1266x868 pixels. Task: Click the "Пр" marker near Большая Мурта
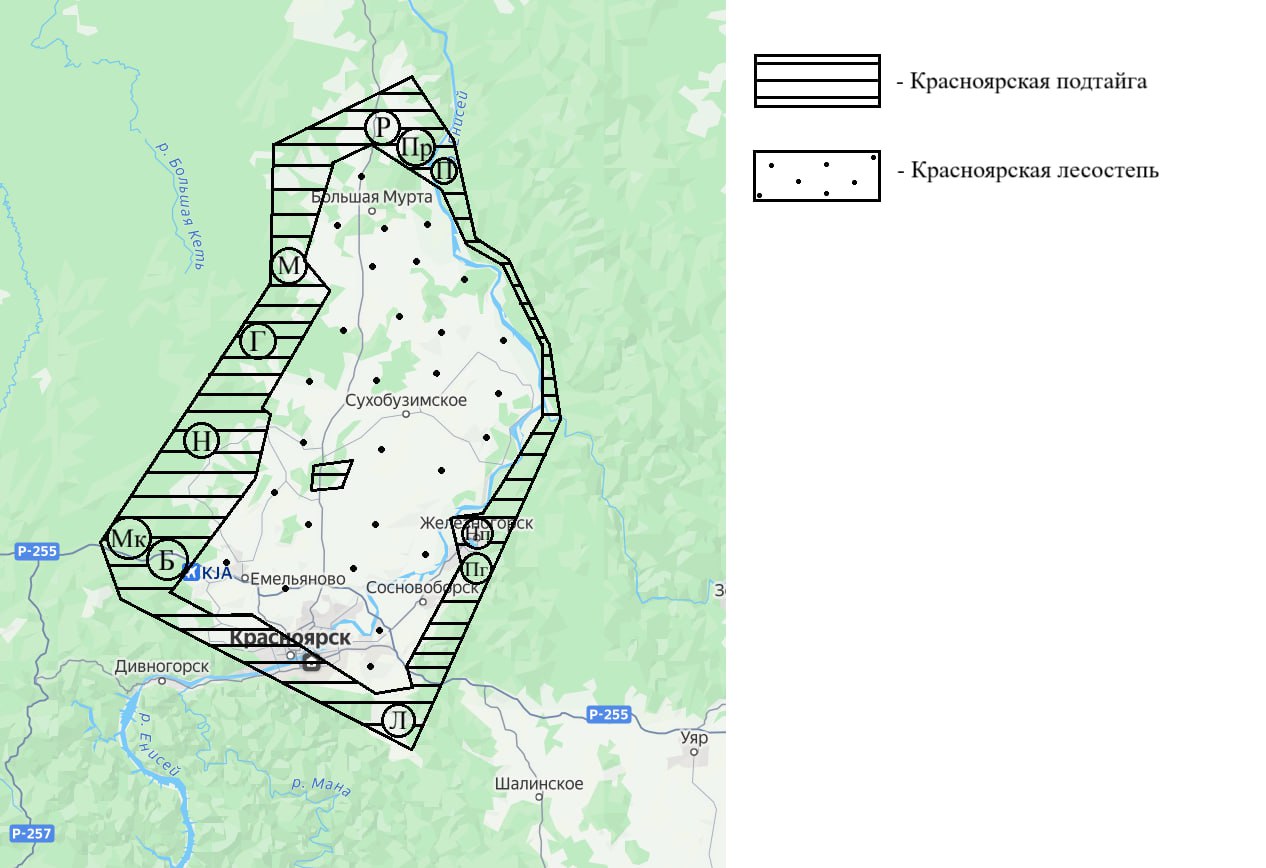pos(415,149)
